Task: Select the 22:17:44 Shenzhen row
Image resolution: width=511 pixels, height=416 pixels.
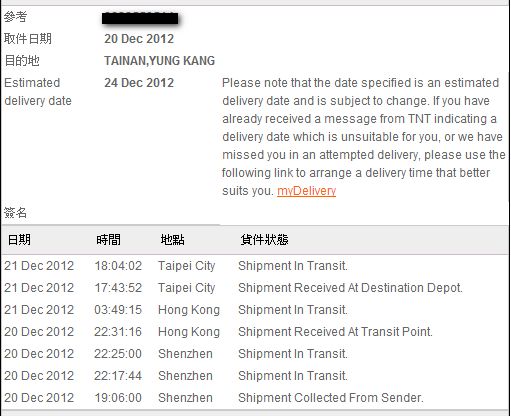Action: (x=255, y=376)
